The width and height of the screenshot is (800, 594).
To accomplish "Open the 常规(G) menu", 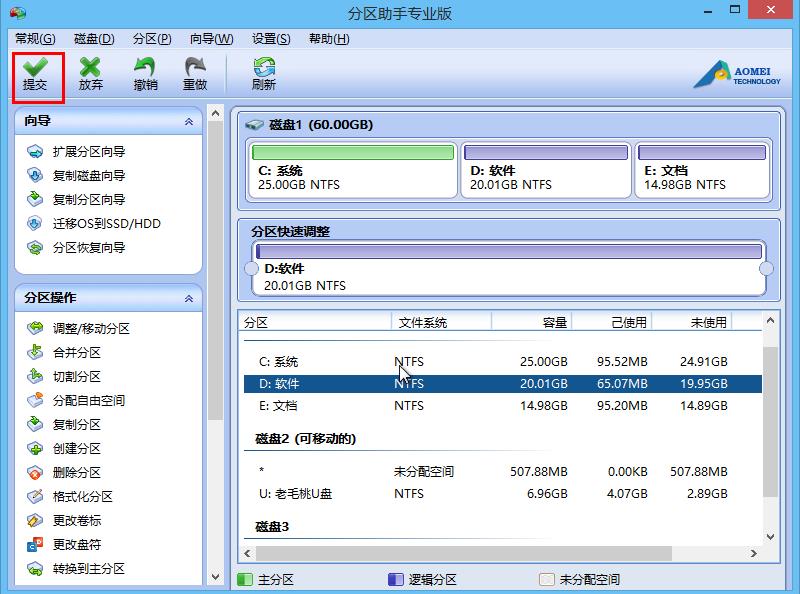I will pyautogui.click(x=35, y=39).
